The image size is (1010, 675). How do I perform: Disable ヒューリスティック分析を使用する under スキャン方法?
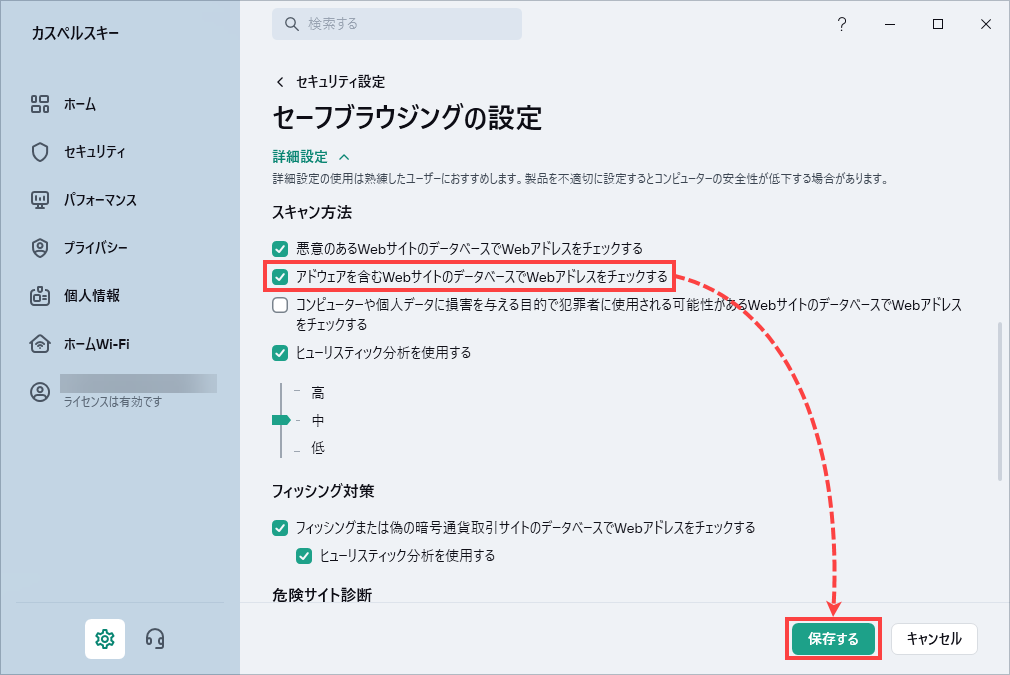(x=283, y=352)
